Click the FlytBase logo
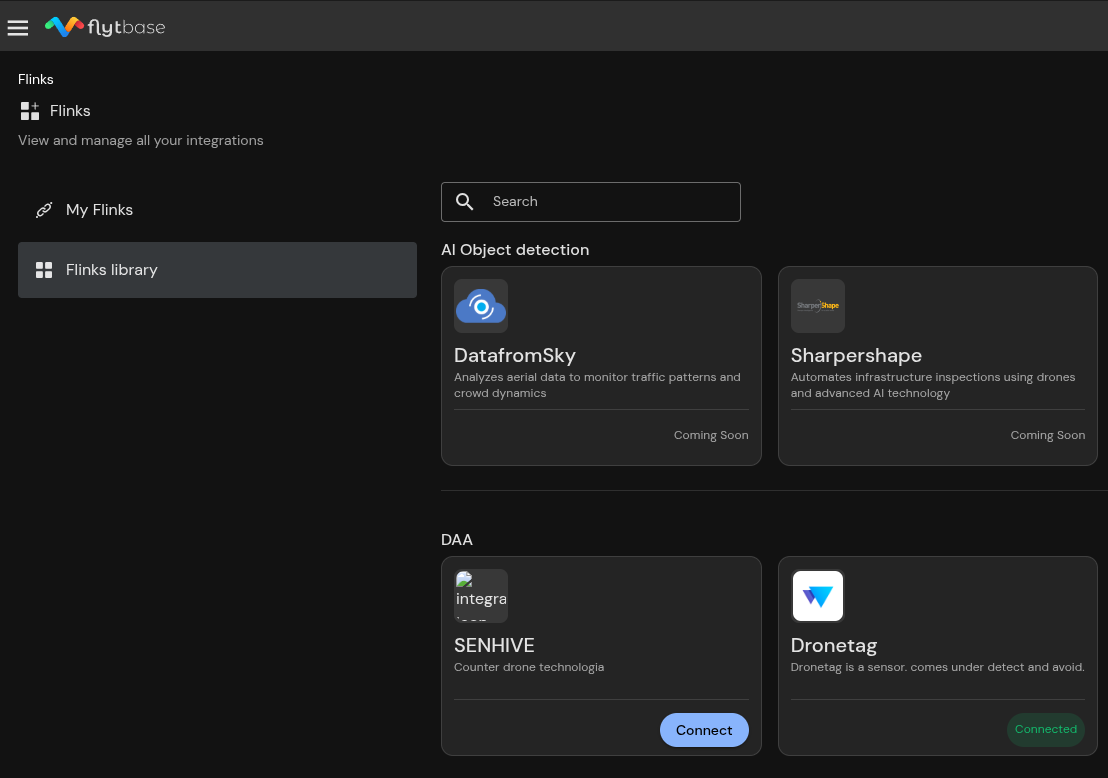 tap(105, 27)
